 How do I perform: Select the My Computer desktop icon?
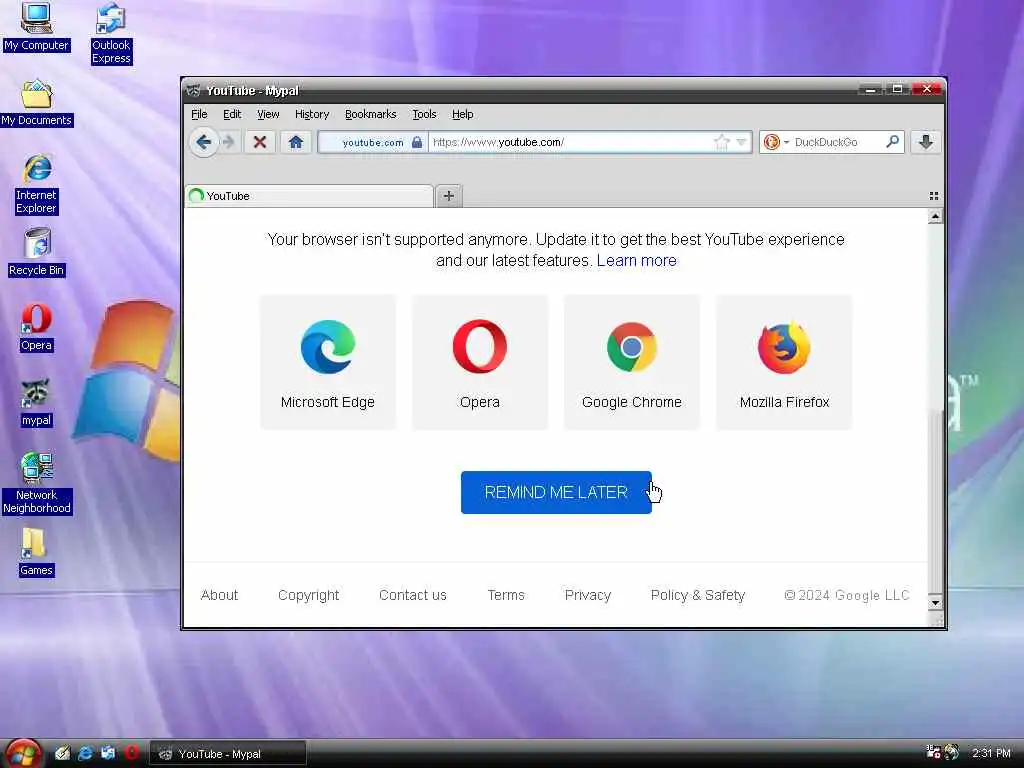(36, 27)
